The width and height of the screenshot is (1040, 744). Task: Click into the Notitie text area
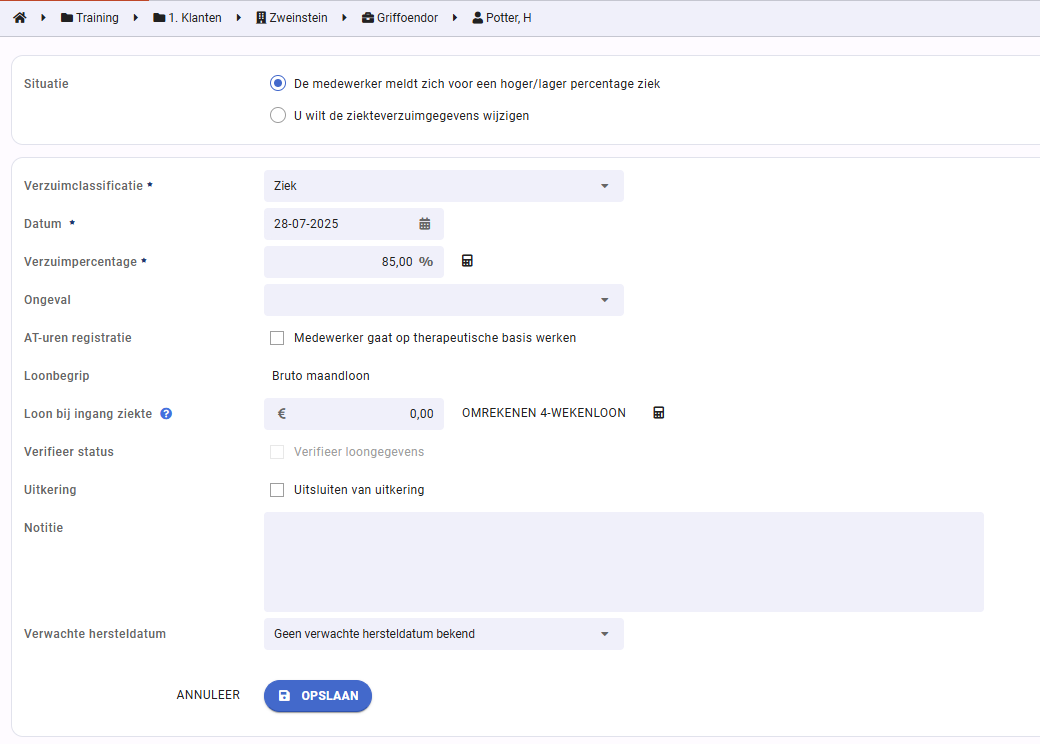tap(623, 562)
